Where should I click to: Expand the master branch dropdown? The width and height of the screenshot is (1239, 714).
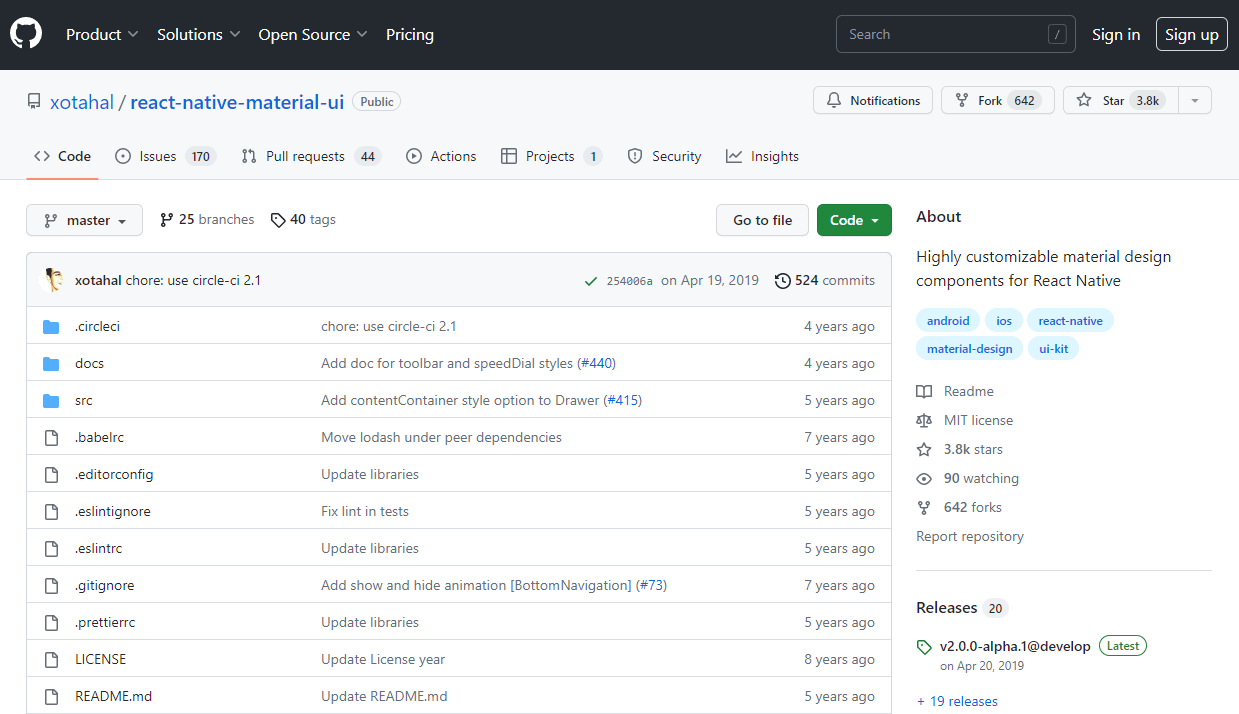84,220
